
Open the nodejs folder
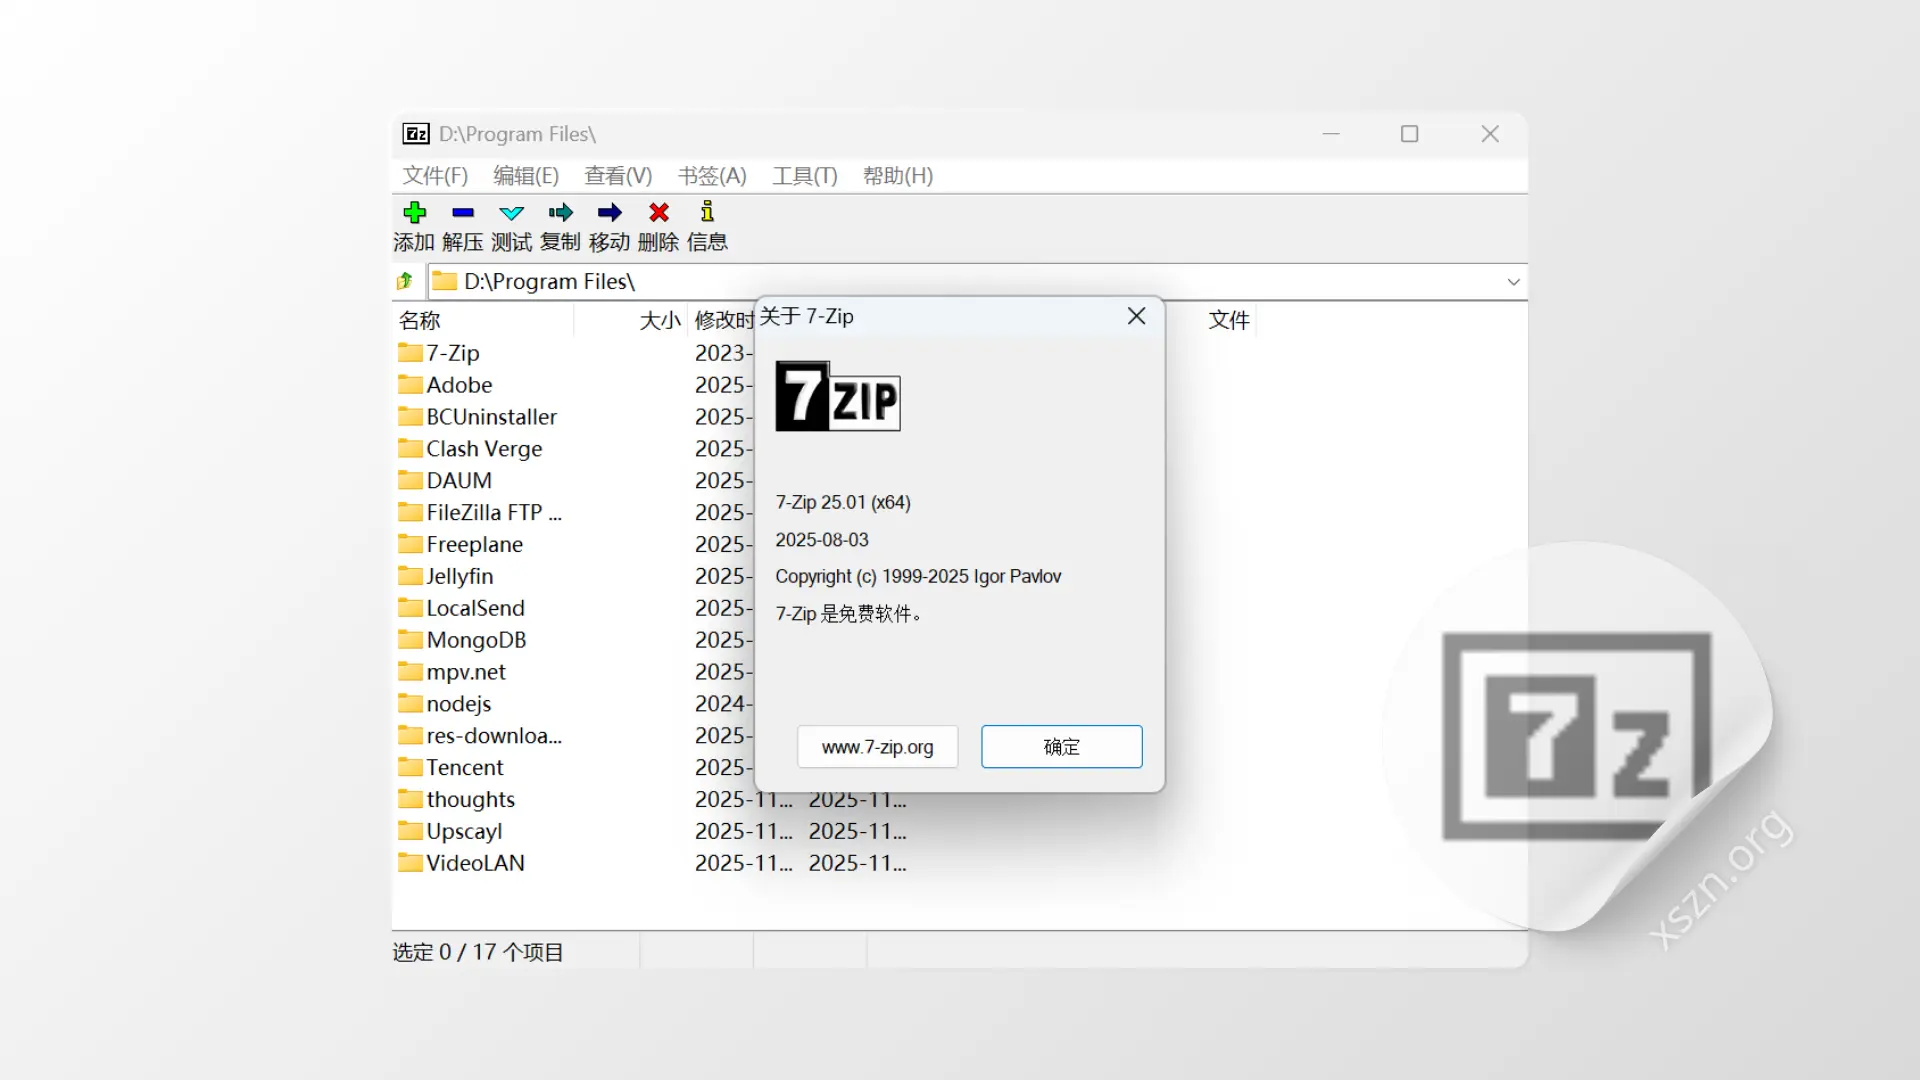point(456,703)
